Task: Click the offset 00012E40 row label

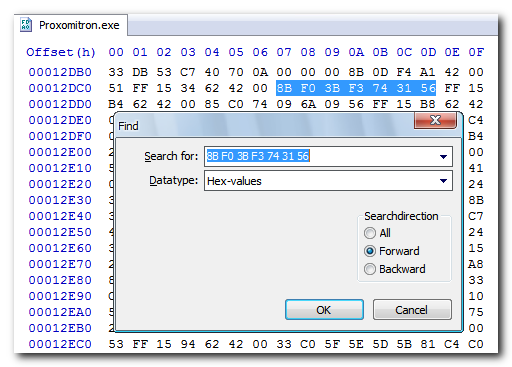Action: (x=60, y=216)
